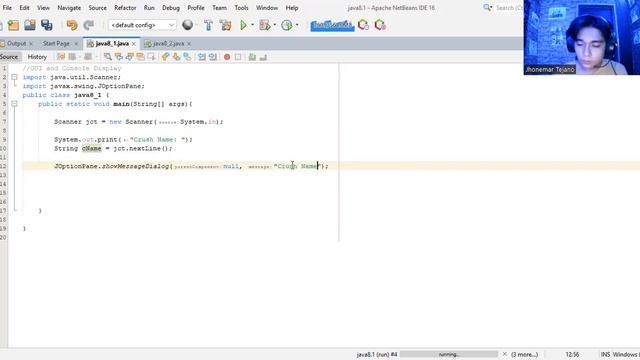
Task: Click the Profile Project toolbar icon
Action: (x=287, y=25)
